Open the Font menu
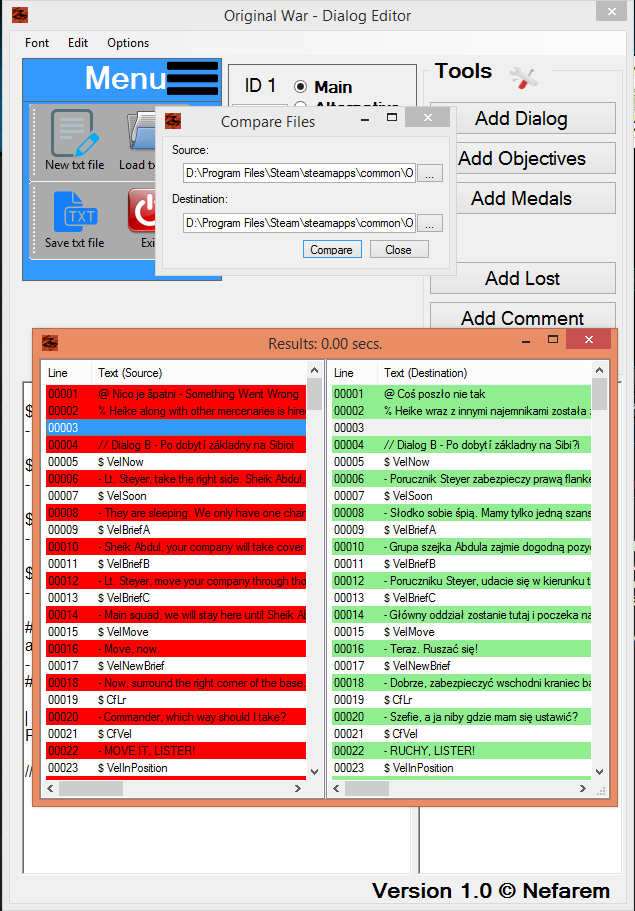This screenshot has width=635, height=911. 37,43
